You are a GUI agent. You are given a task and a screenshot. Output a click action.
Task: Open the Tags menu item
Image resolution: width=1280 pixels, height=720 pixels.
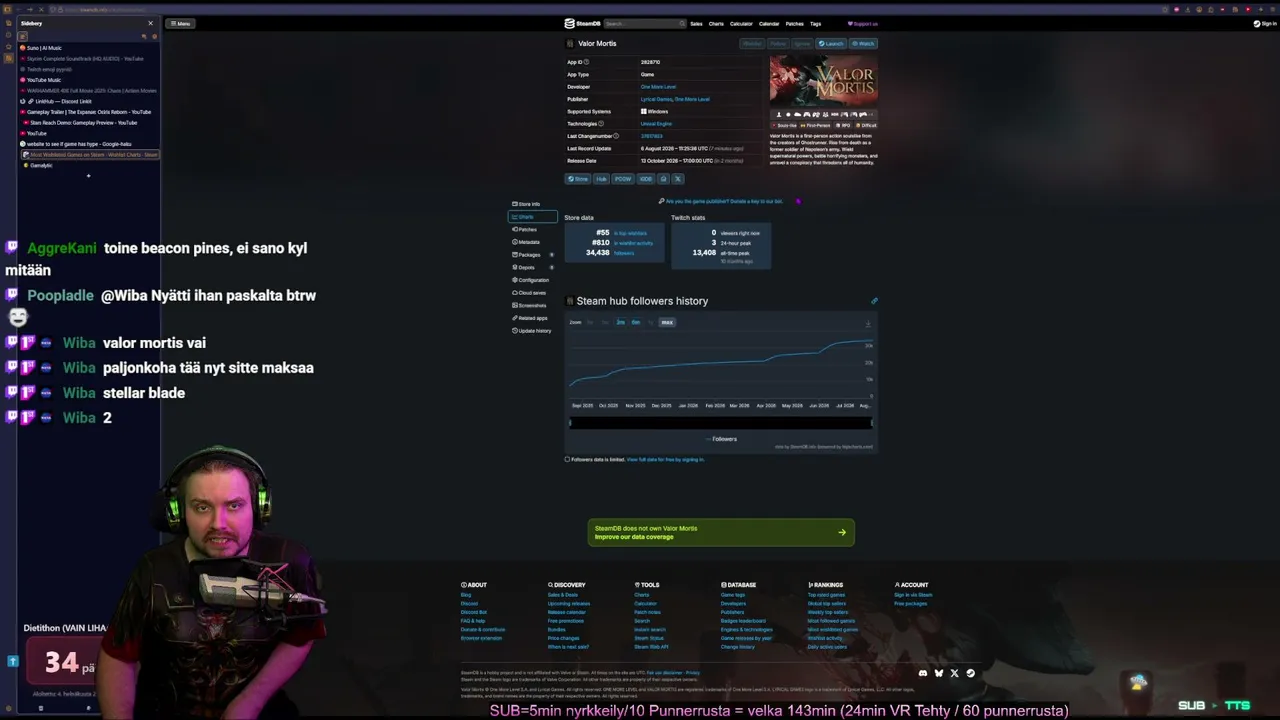point(816,23)
